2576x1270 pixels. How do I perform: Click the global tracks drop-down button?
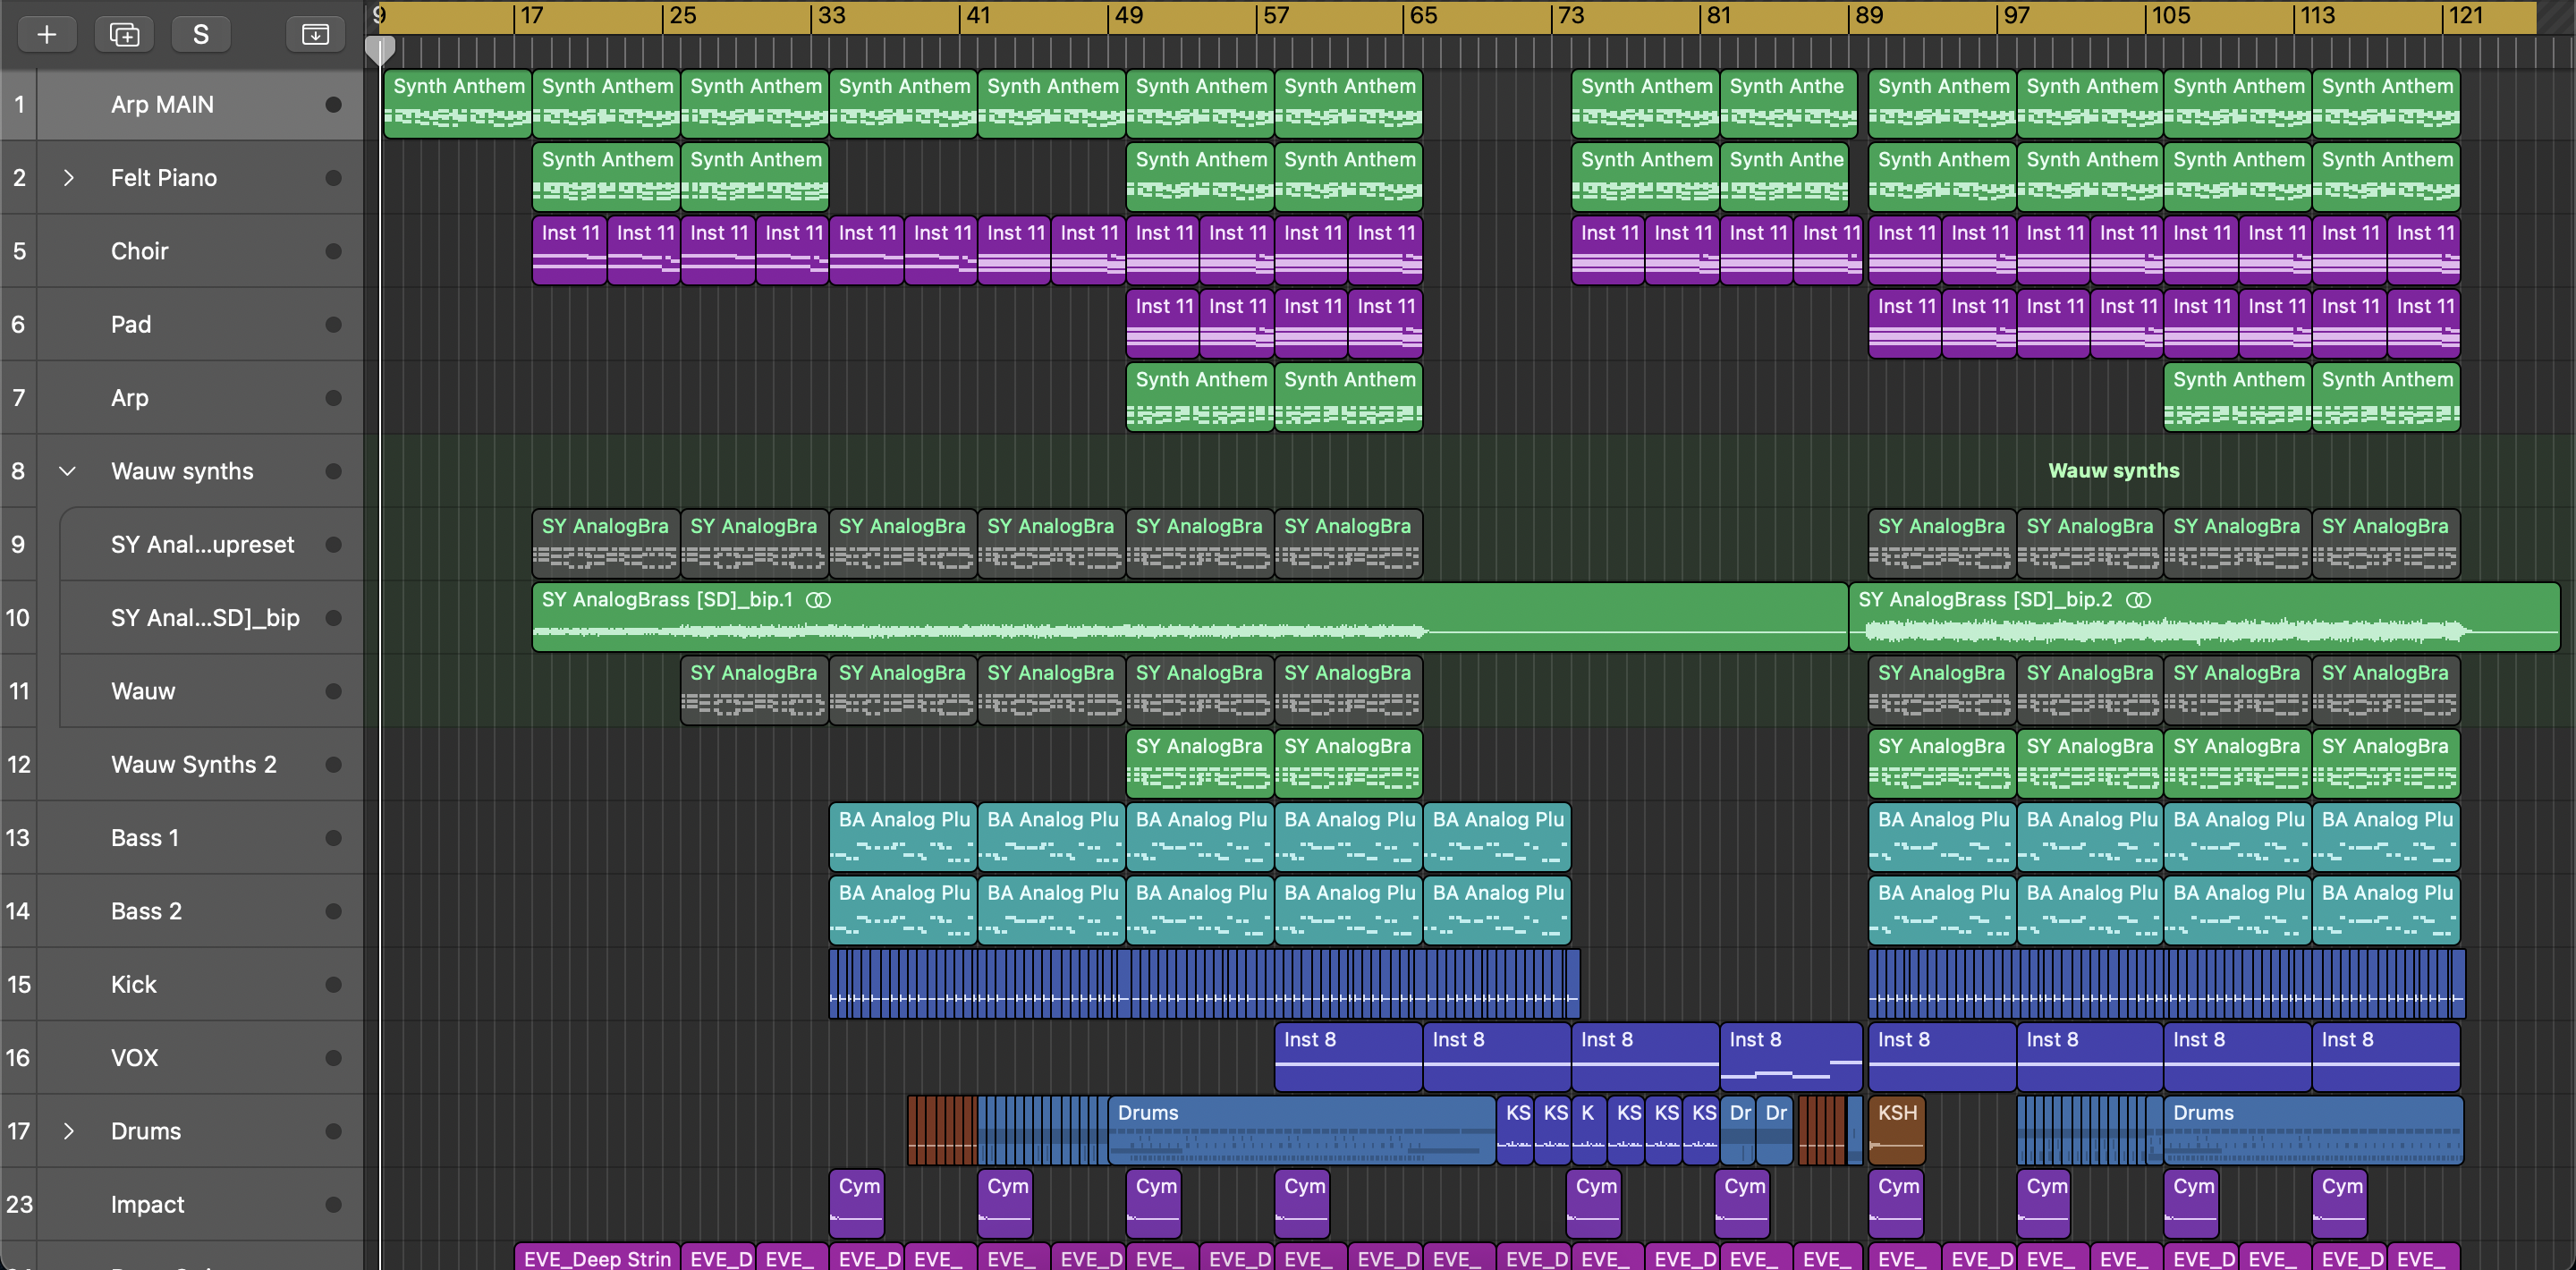pos(315,35)
